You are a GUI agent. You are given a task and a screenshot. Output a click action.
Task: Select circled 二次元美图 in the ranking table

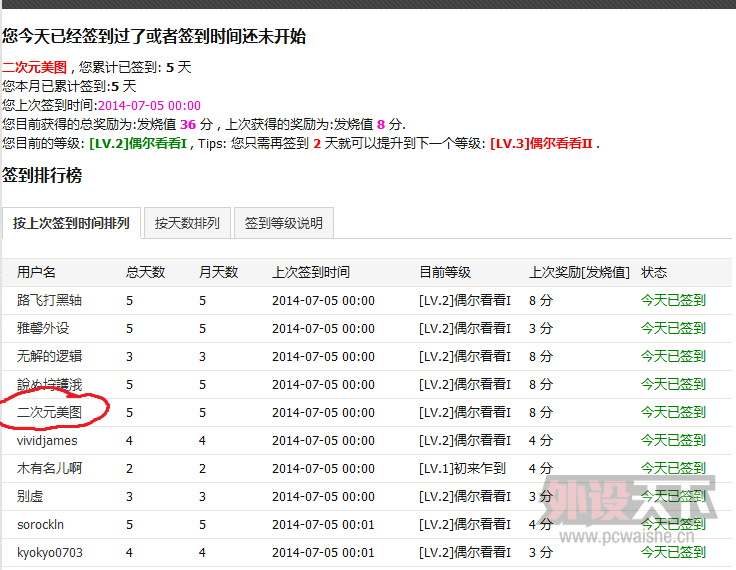coord(49,412)
